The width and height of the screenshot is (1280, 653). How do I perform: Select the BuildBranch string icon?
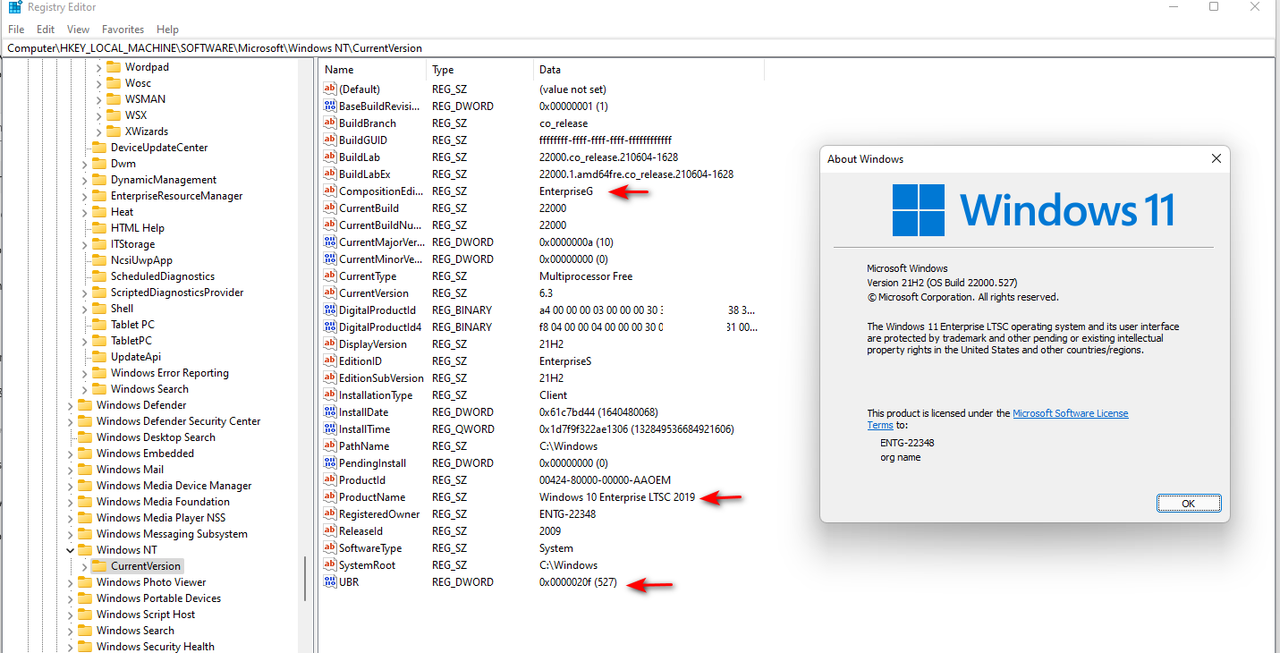(x=331, y=123)
